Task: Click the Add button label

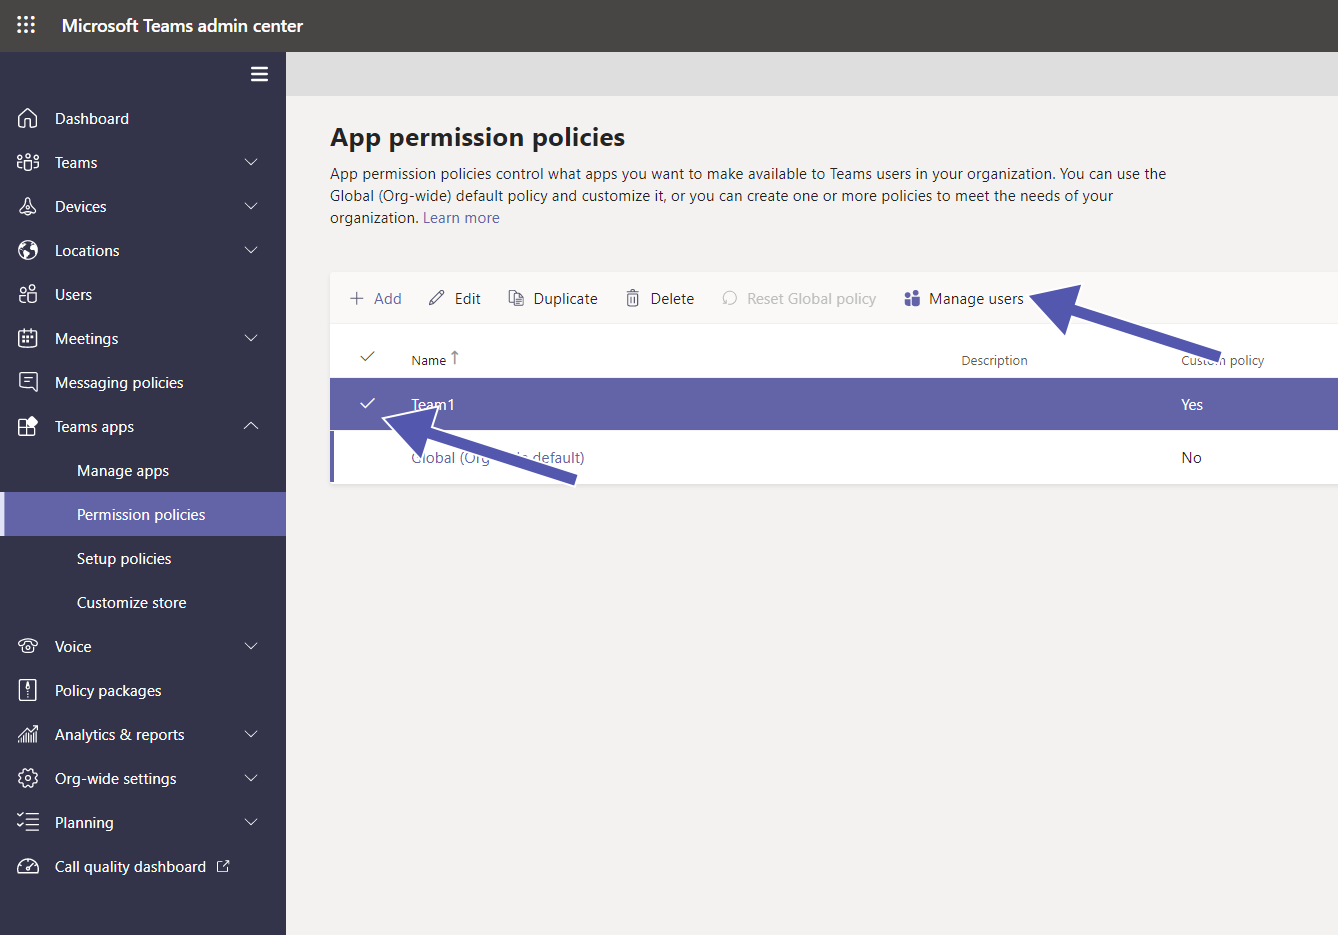Action: (x=387, y=298)
